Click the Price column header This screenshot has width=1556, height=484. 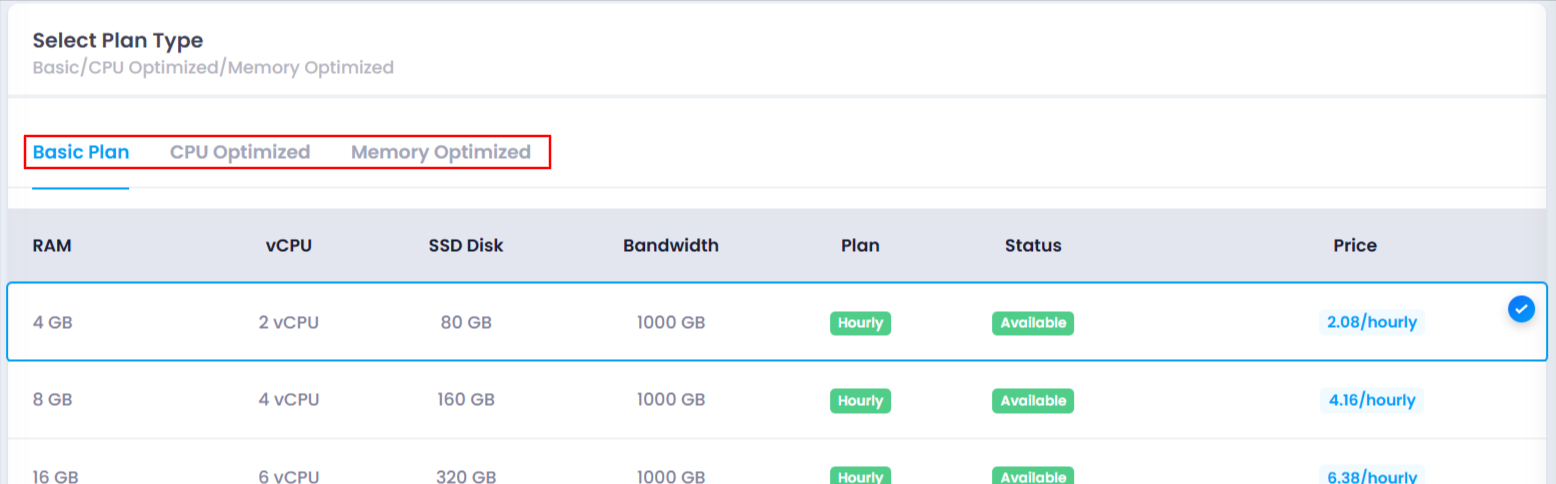coord(1355,245)
